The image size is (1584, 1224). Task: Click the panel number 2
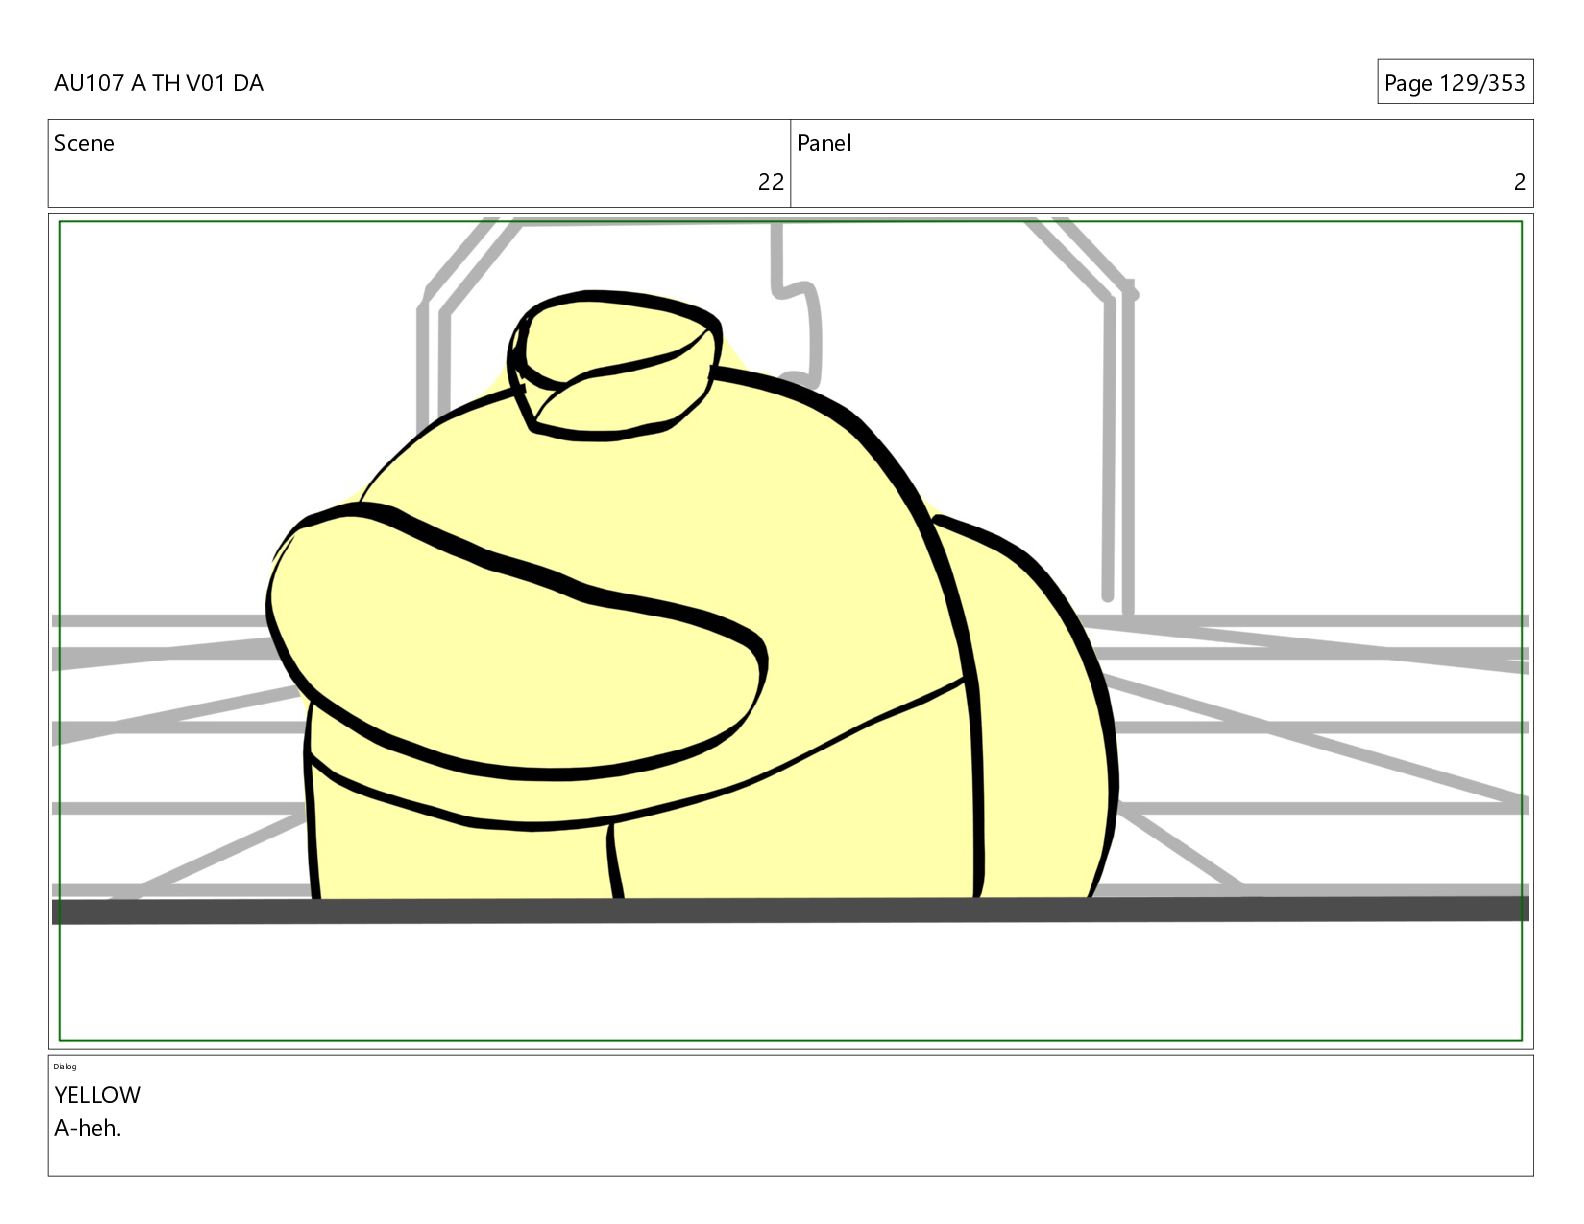(x=1519, y=182)
